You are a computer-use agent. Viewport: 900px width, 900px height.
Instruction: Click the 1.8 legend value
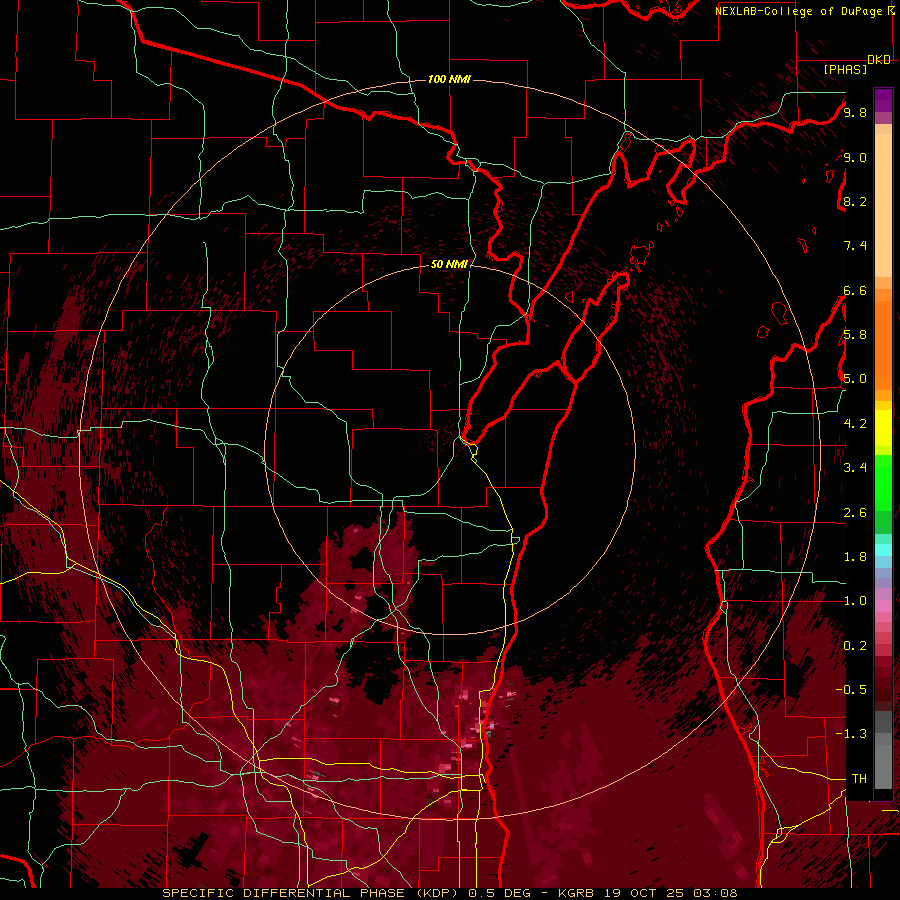click(855, 557)
